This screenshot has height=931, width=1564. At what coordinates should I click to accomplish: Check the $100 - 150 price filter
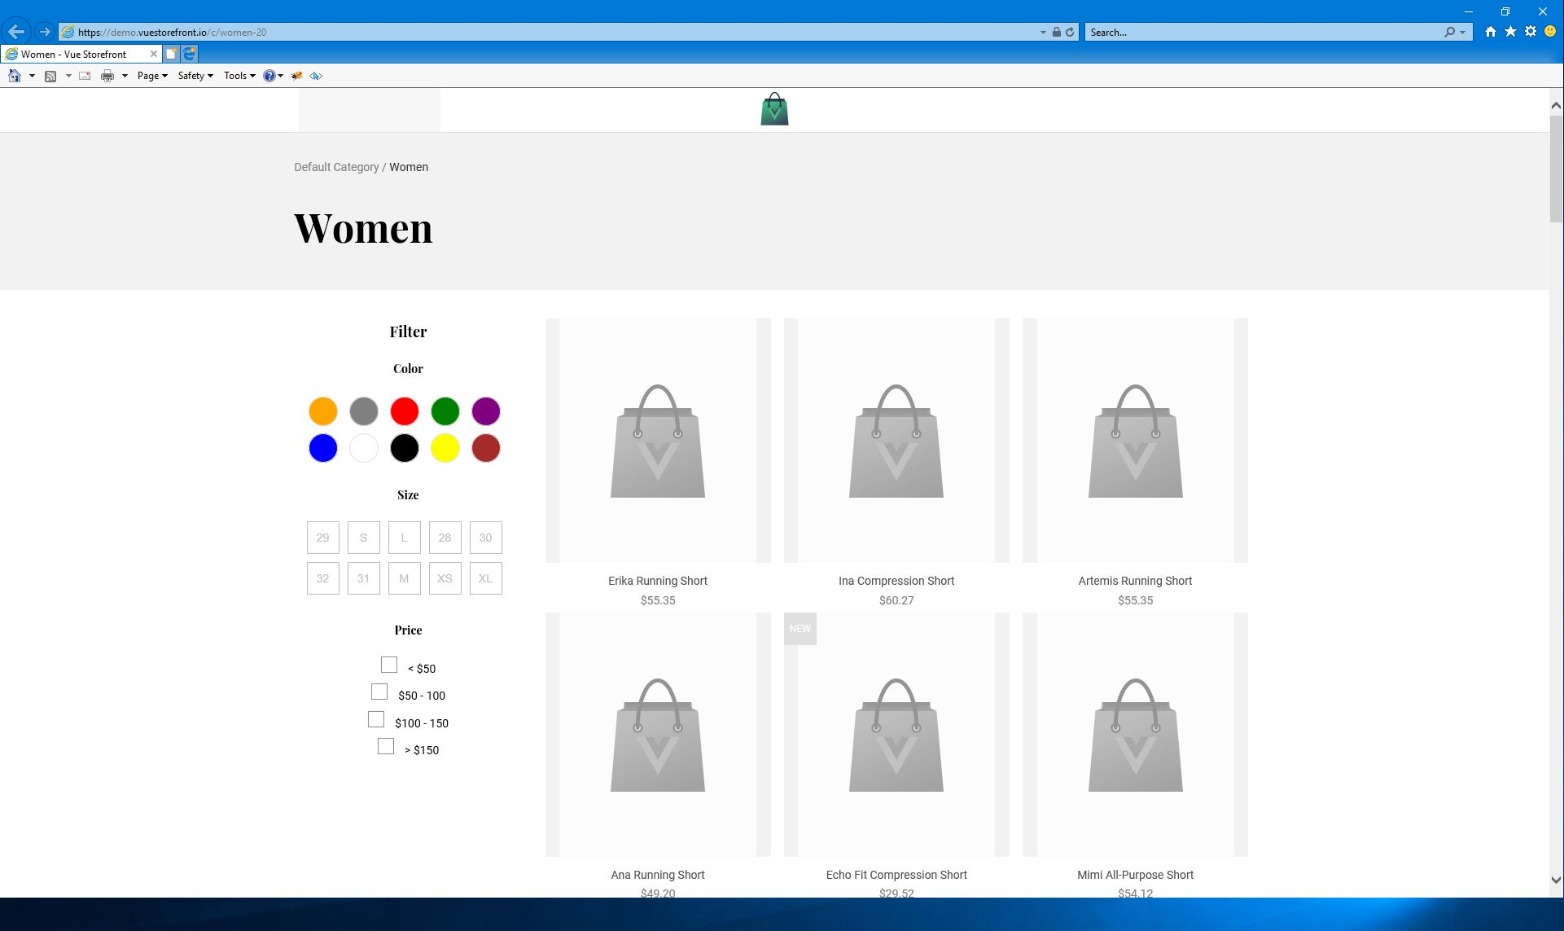(376, 720)
